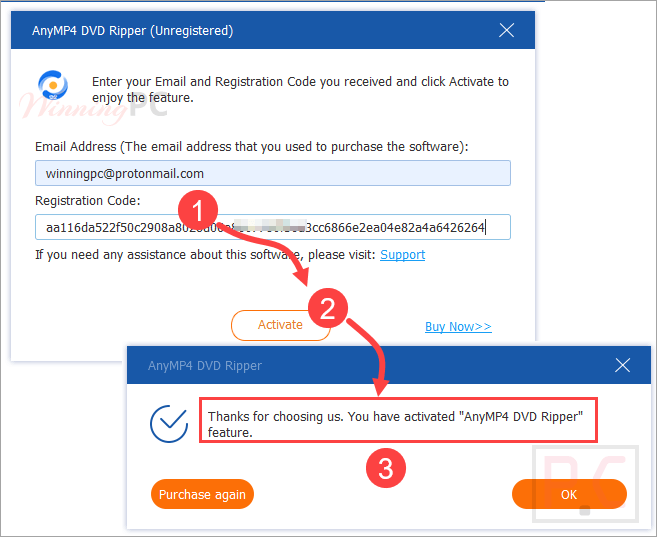657x537 pixels.
Task: Click the 'Email Address' label text
Action: pos(251,147)
